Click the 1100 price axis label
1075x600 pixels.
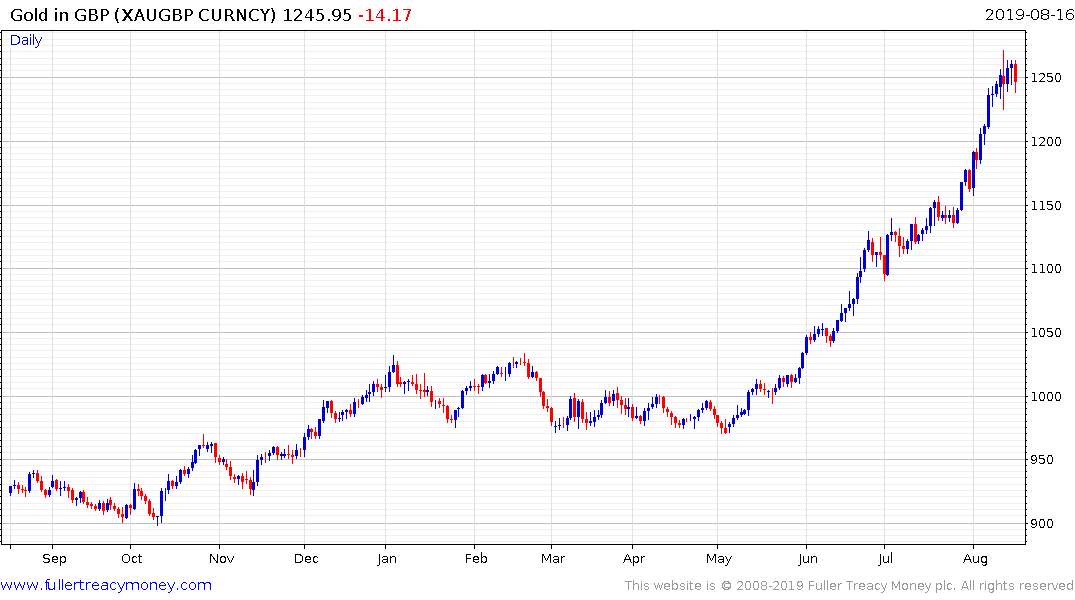pyautogui.click(x=1046, y=269)
